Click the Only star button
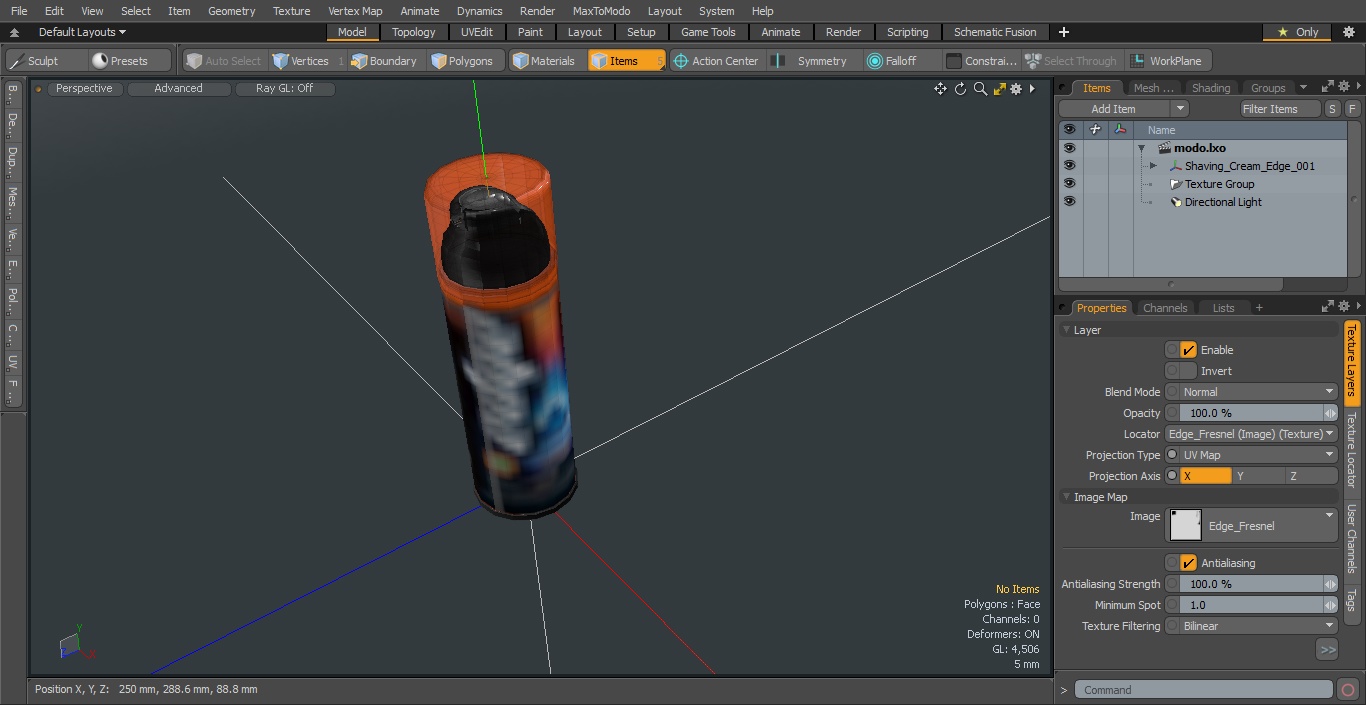 pos(1298,32)
